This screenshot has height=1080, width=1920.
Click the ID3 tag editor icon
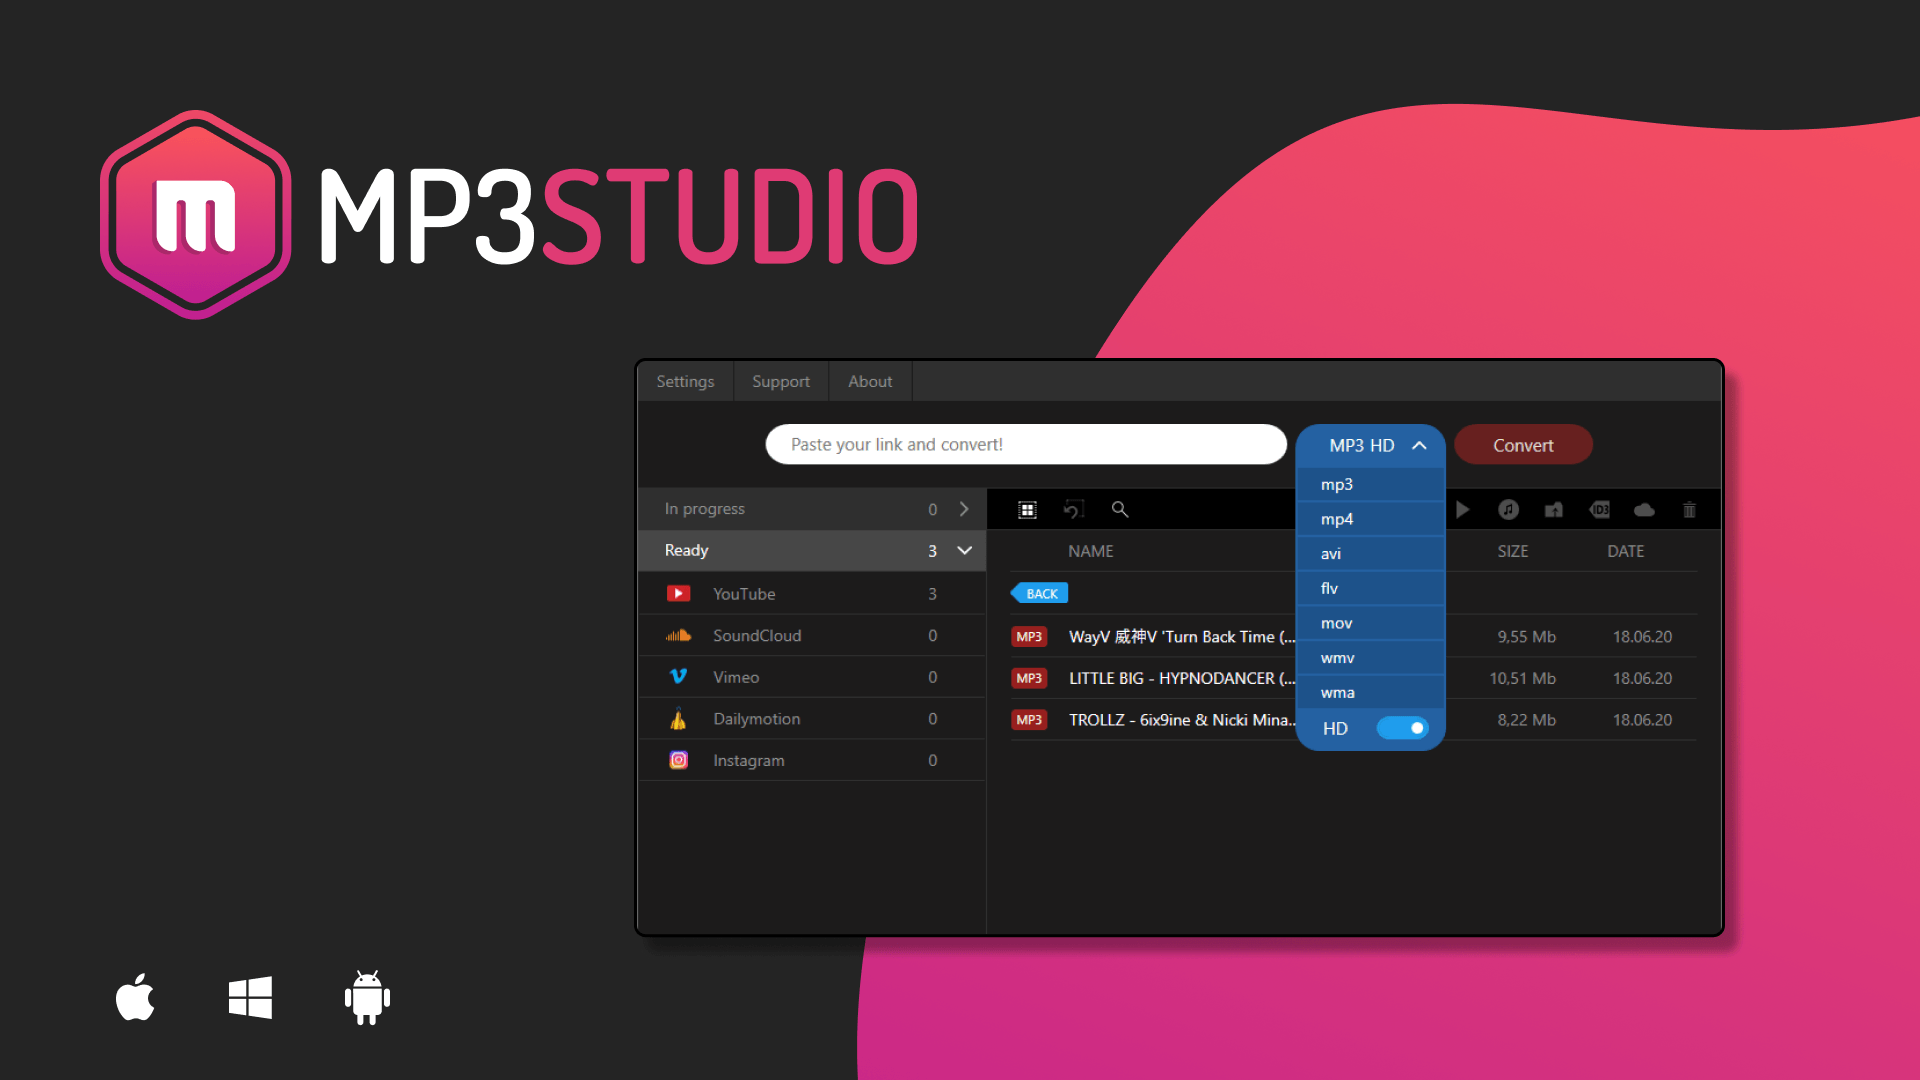coord(1599,510)
